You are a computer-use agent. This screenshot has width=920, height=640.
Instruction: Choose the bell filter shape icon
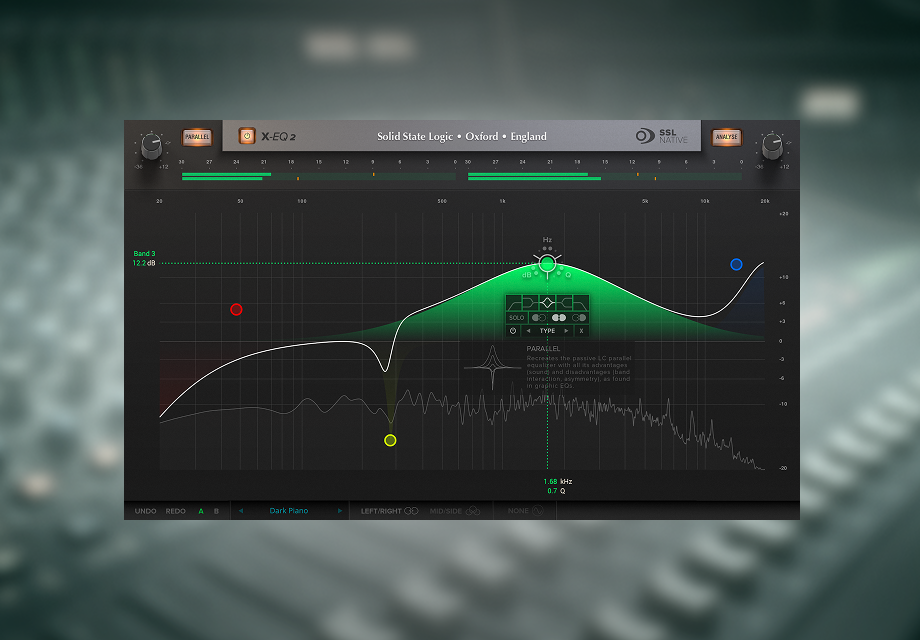(547, 303)
